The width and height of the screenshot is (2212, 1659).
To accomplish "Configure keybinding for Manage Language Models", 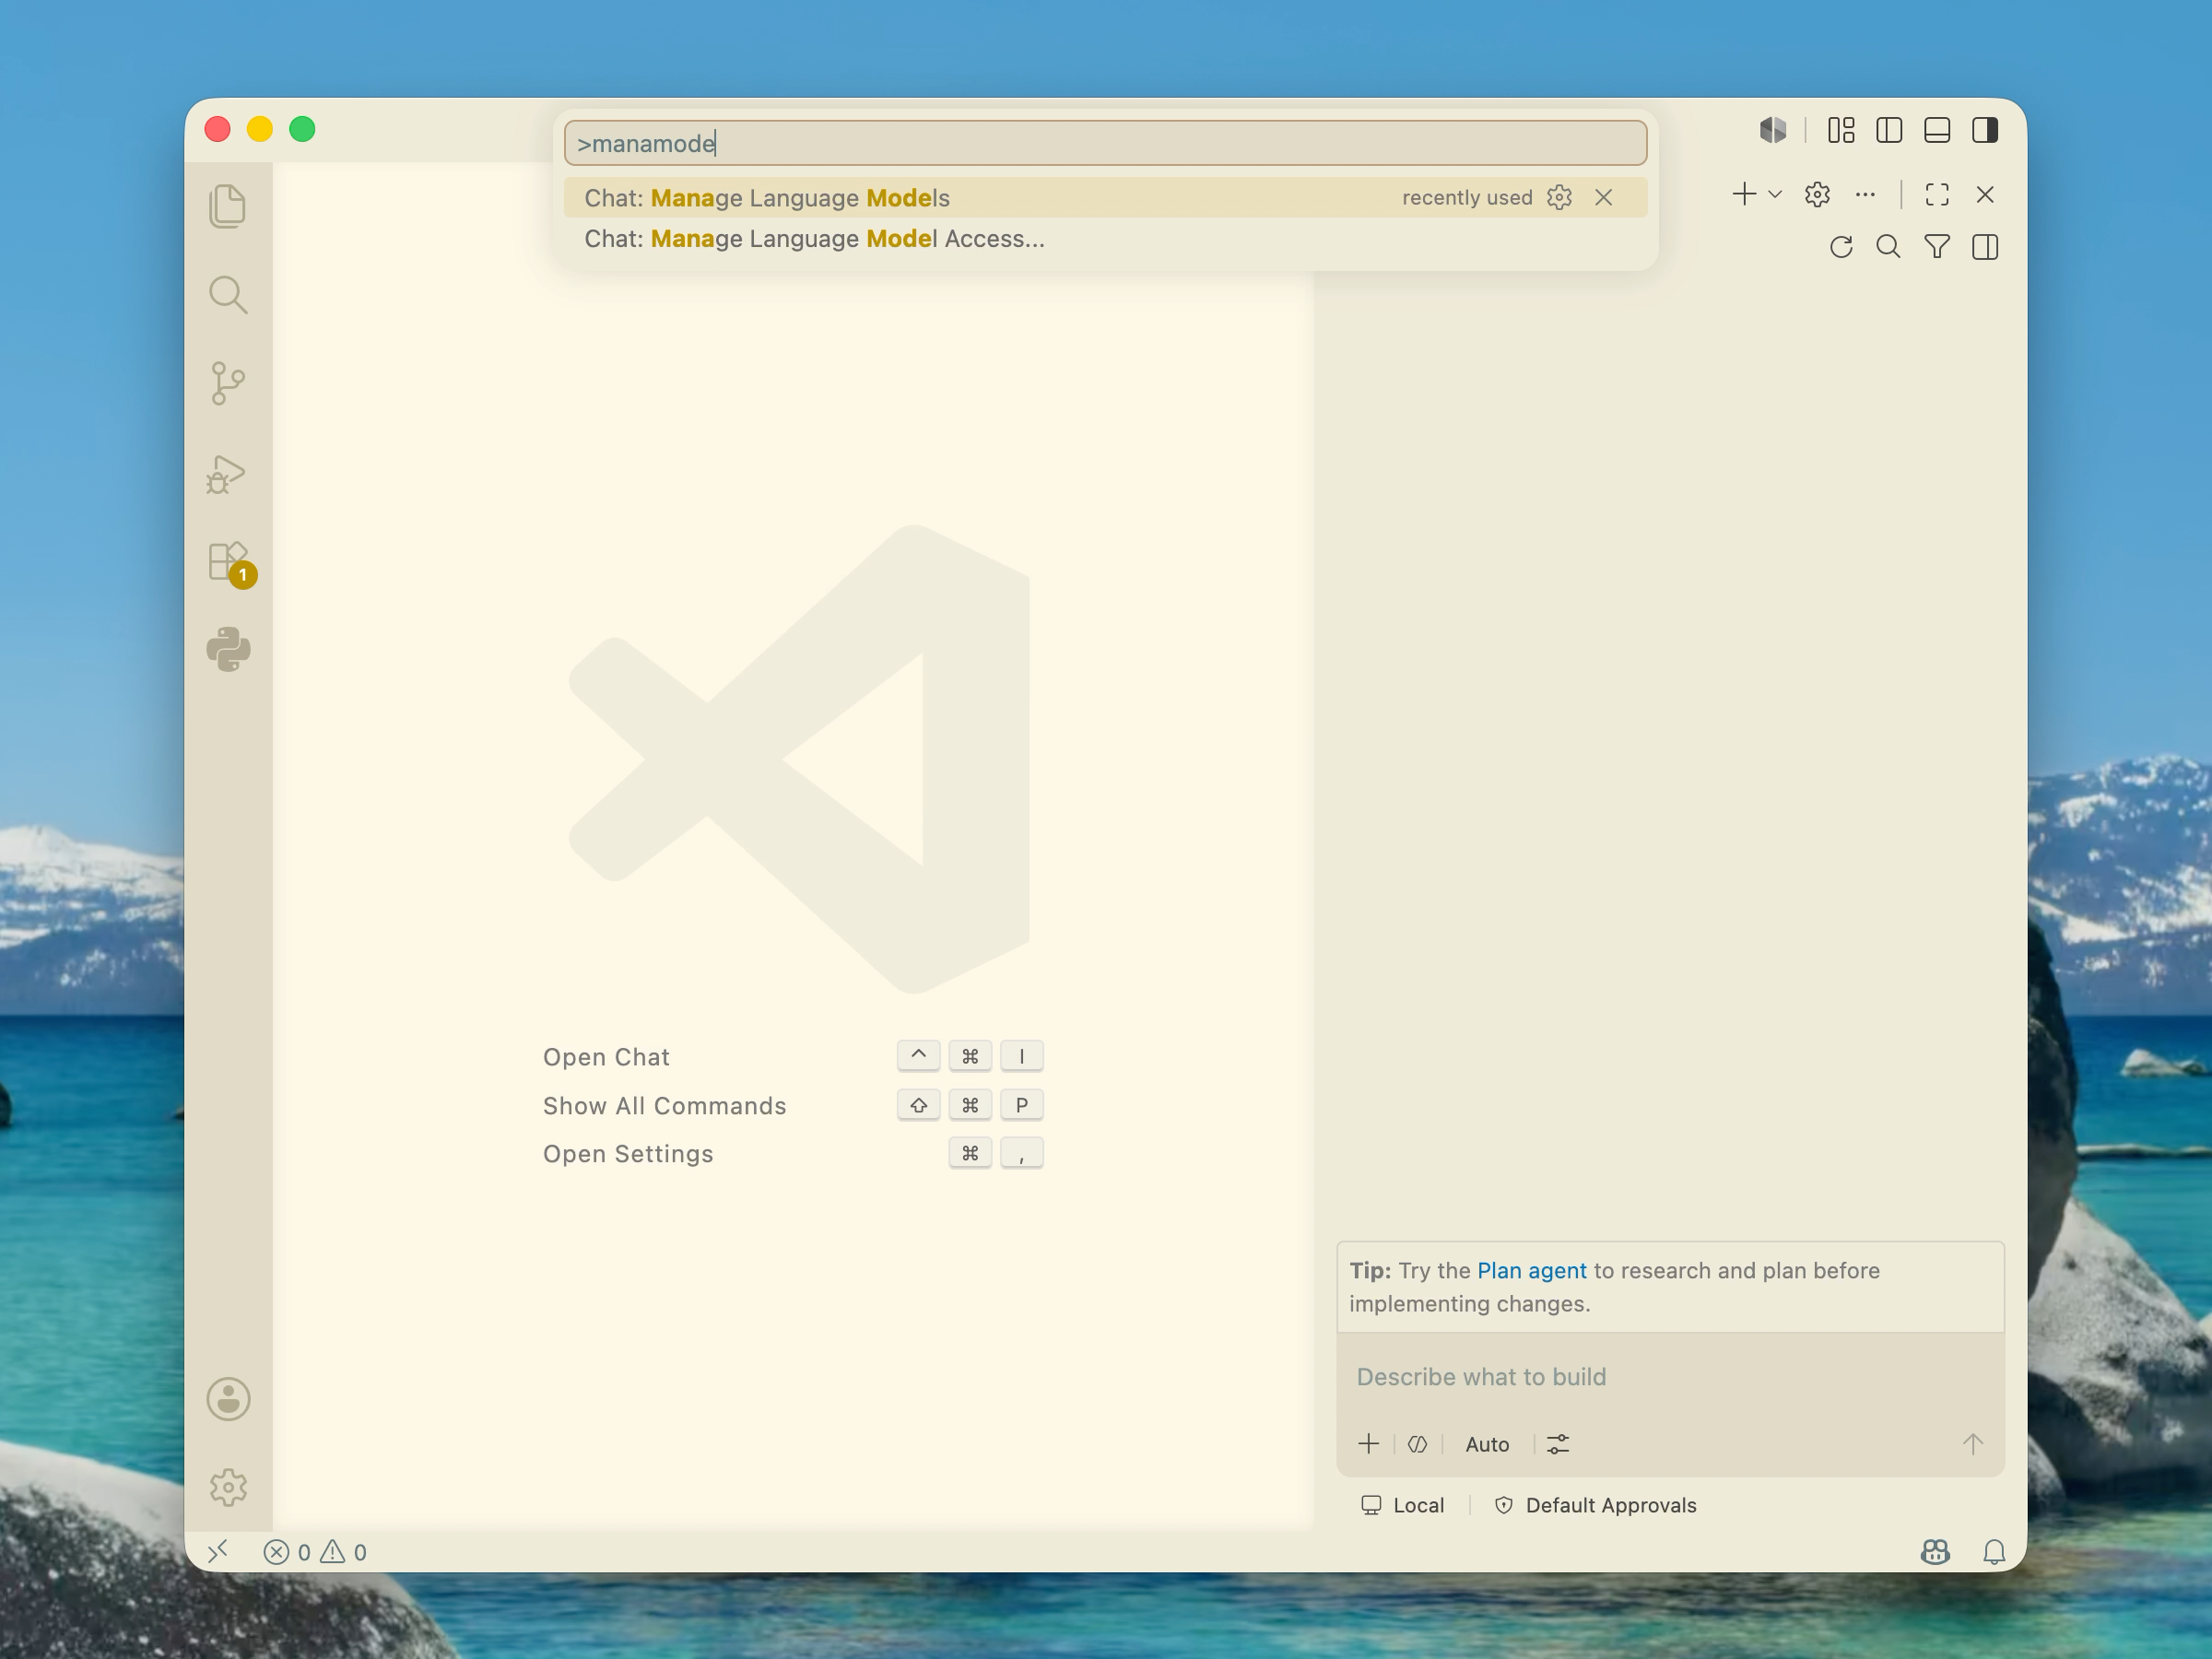I will pyautogui.click(x=1559, y=197).
